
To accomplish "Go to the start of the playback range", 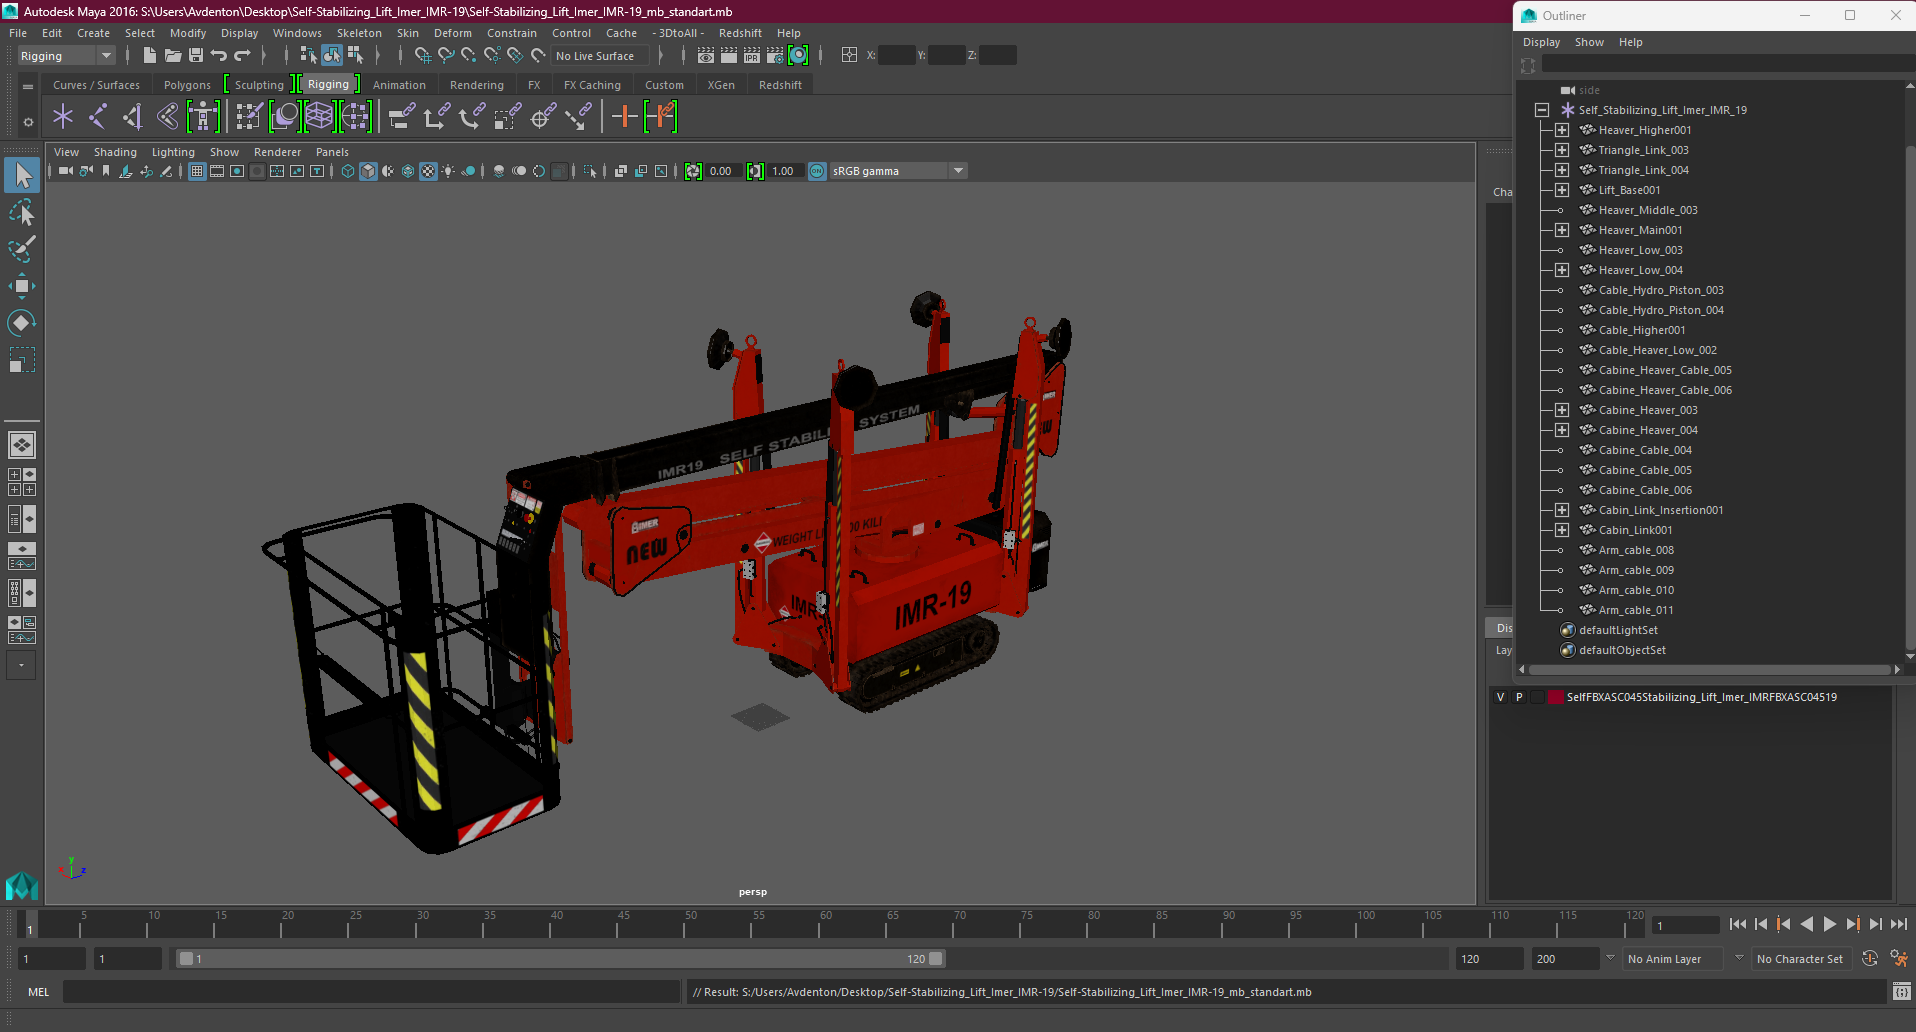I will pyautogui.click(x=1738, y=925).
